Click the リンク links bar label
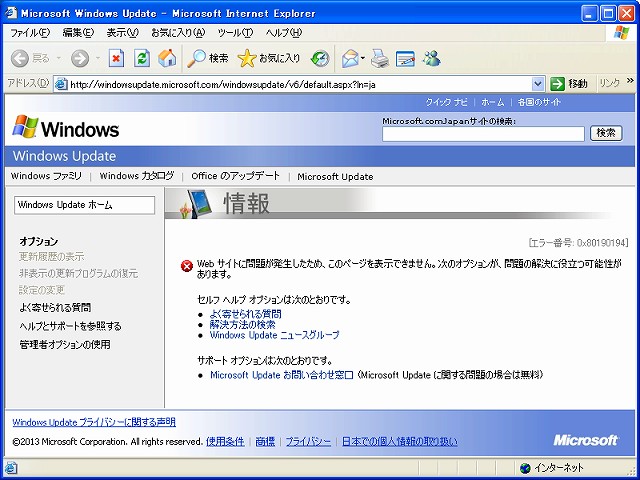Screen dimensions: 640x480 pos(609,83)
